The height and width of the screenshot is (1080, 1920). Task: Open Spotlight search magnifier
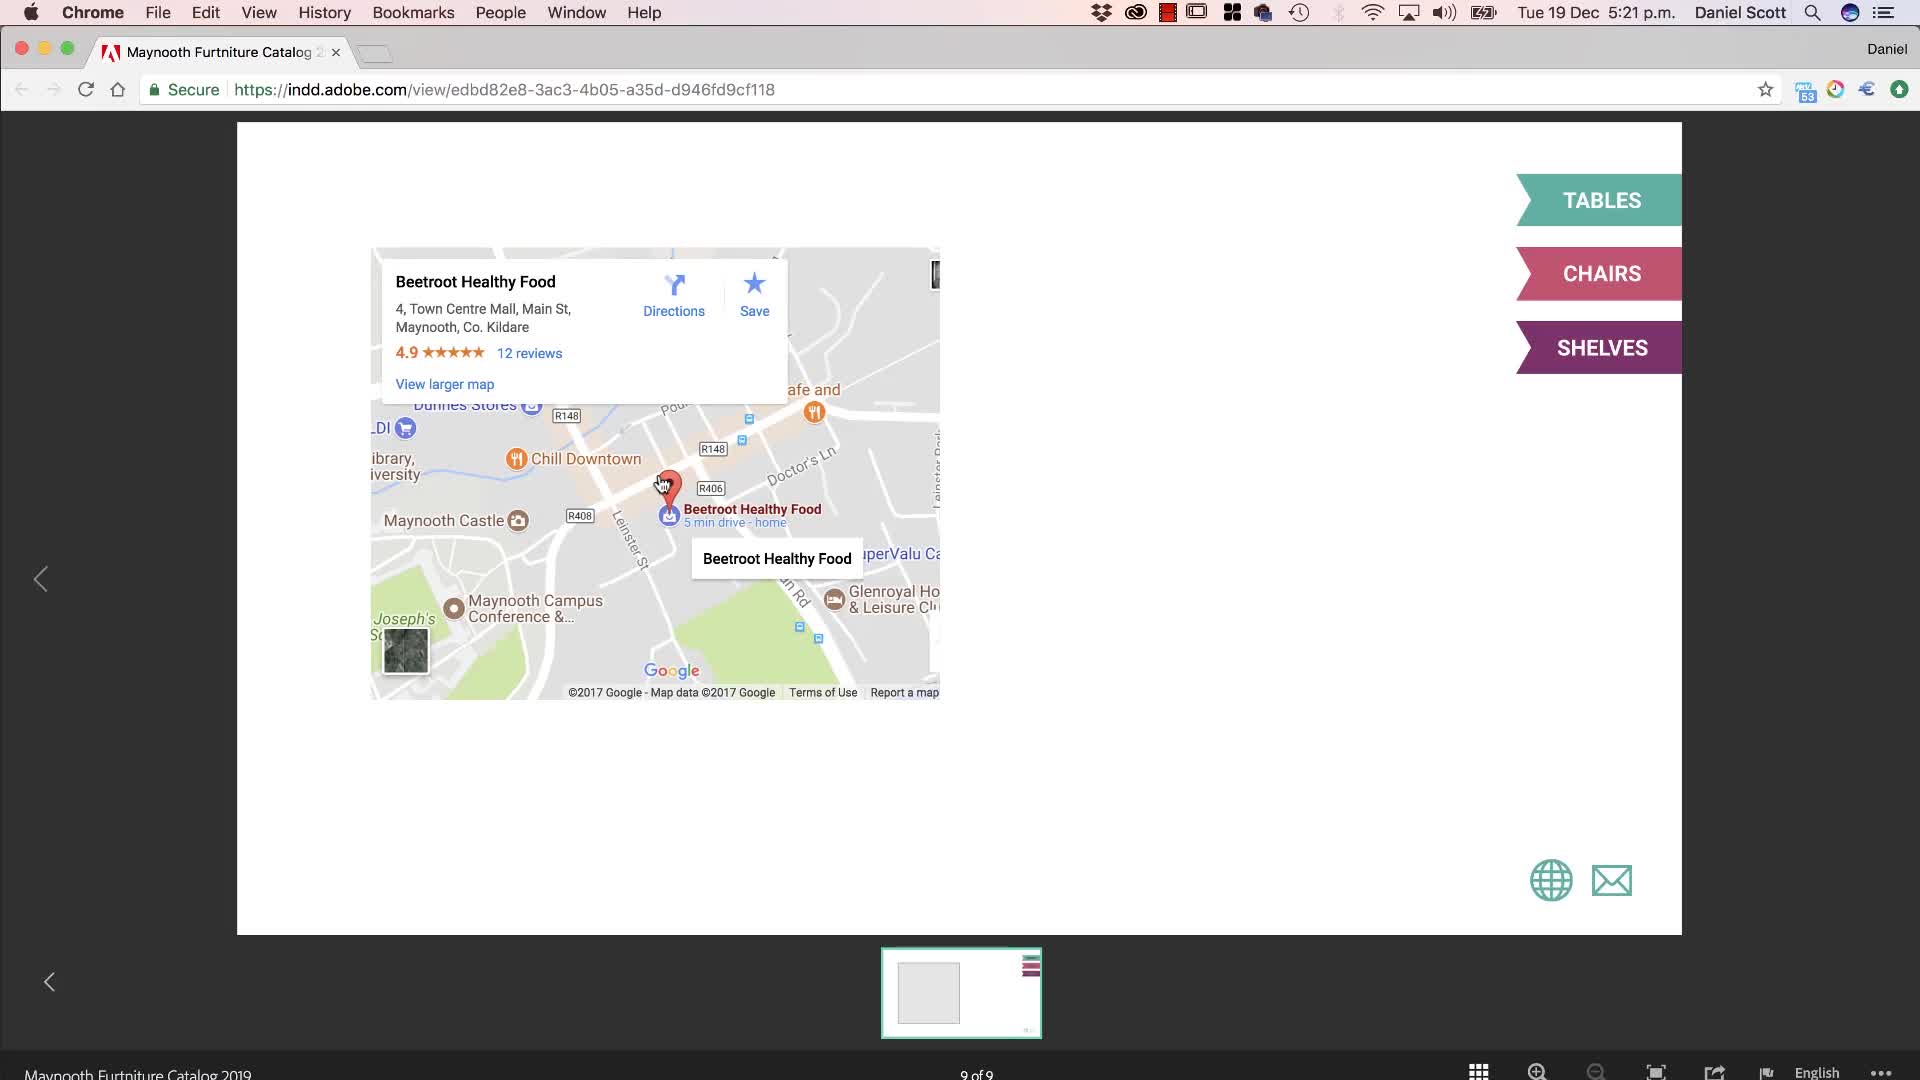(1812, 12)
